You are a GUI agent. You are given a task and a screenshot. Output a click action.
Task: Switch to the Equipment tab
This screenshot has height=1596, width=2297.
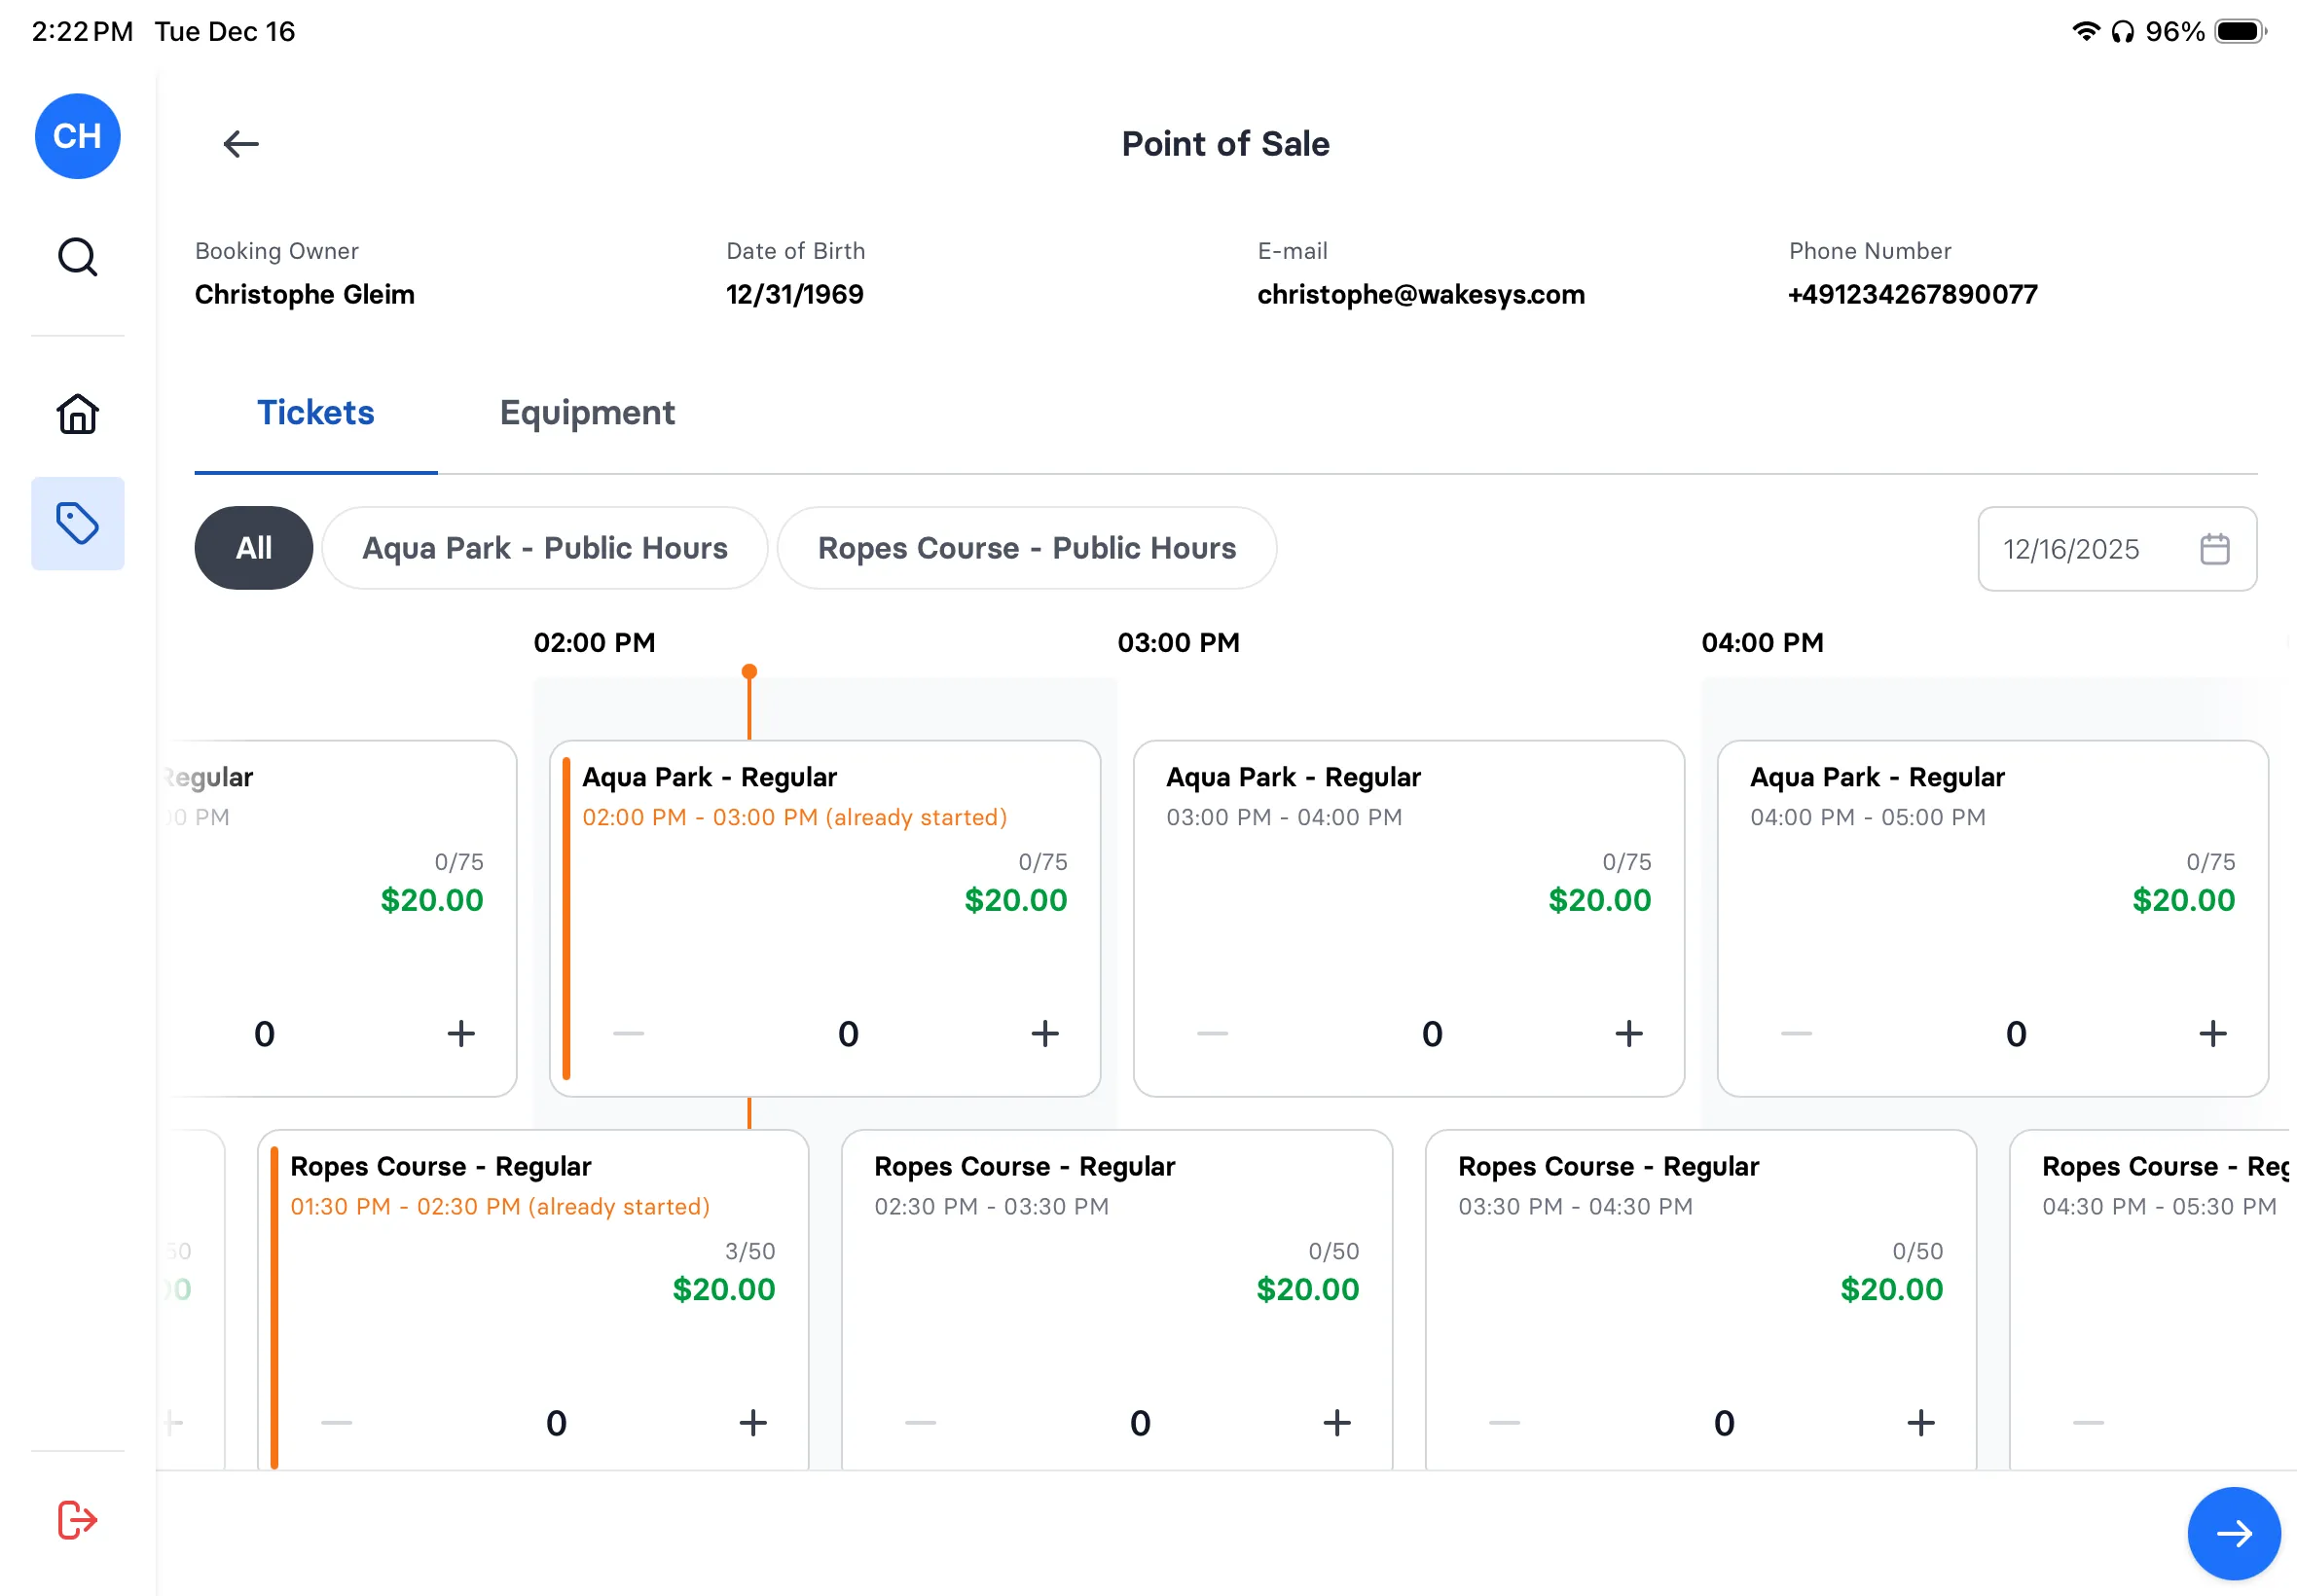pos(587,412)
